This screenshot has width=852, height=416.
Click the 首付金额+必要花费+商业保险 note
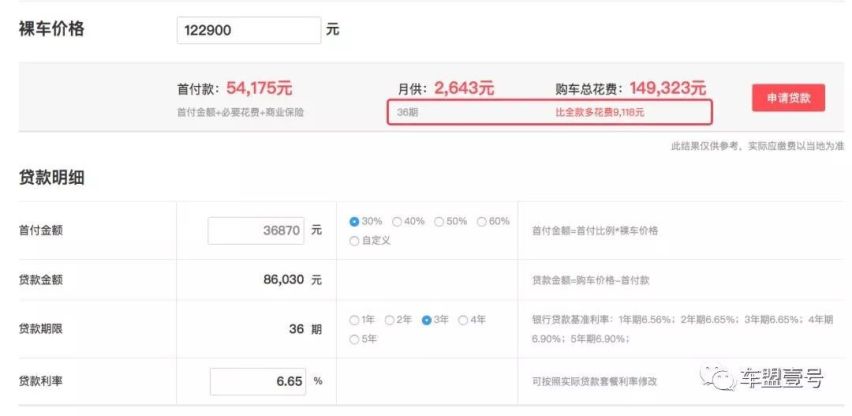[241, 113]
